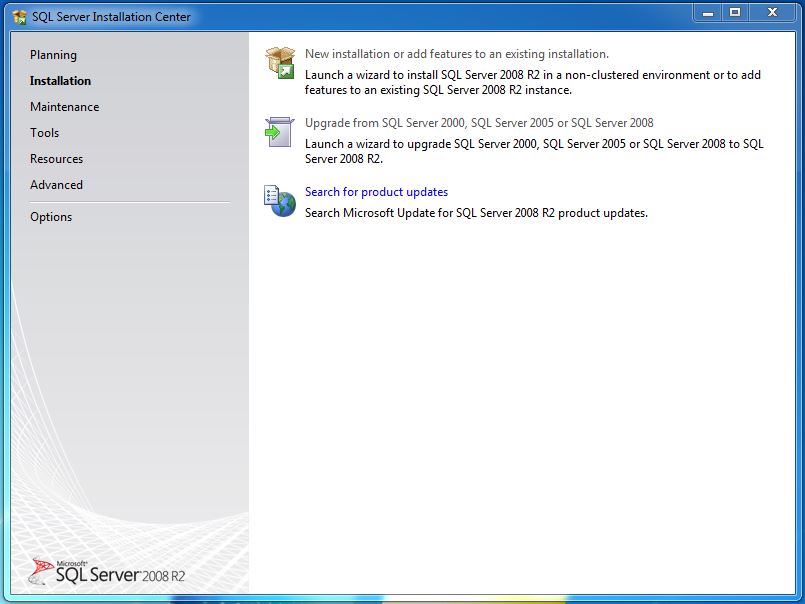Go to the Maintenance section
This screenshot has width=805, height=604.
(x=65, y=107)
